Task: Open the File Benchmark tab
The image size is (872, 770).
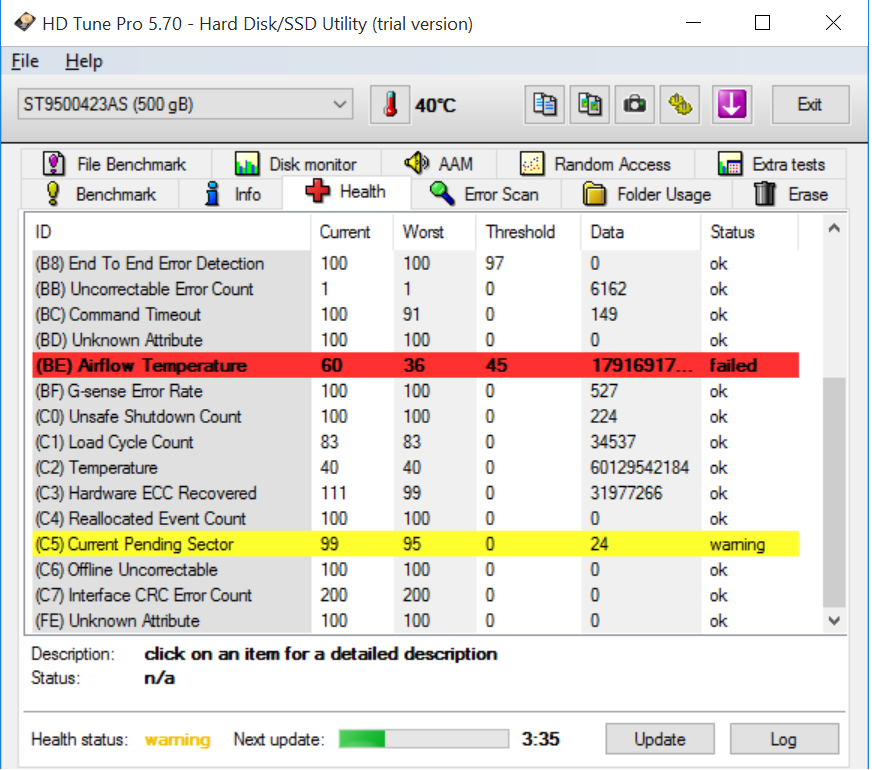Action: pyautogui.click(x=116, y=164)
